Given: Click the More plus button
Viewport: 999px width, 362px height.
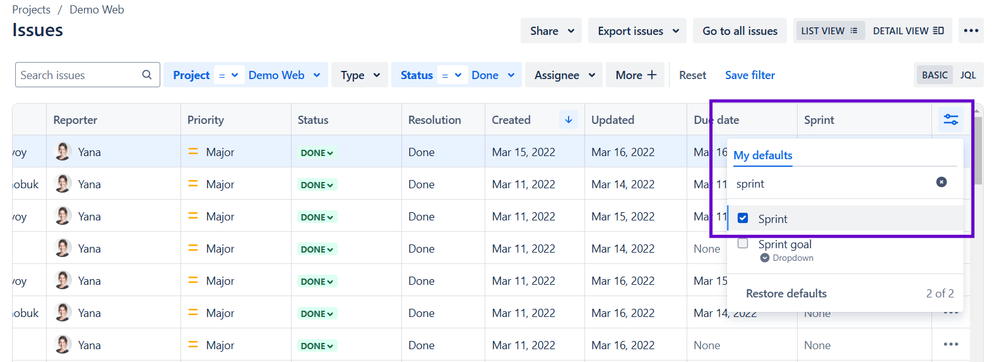Looking at the screenshot, I should (635, 75).
